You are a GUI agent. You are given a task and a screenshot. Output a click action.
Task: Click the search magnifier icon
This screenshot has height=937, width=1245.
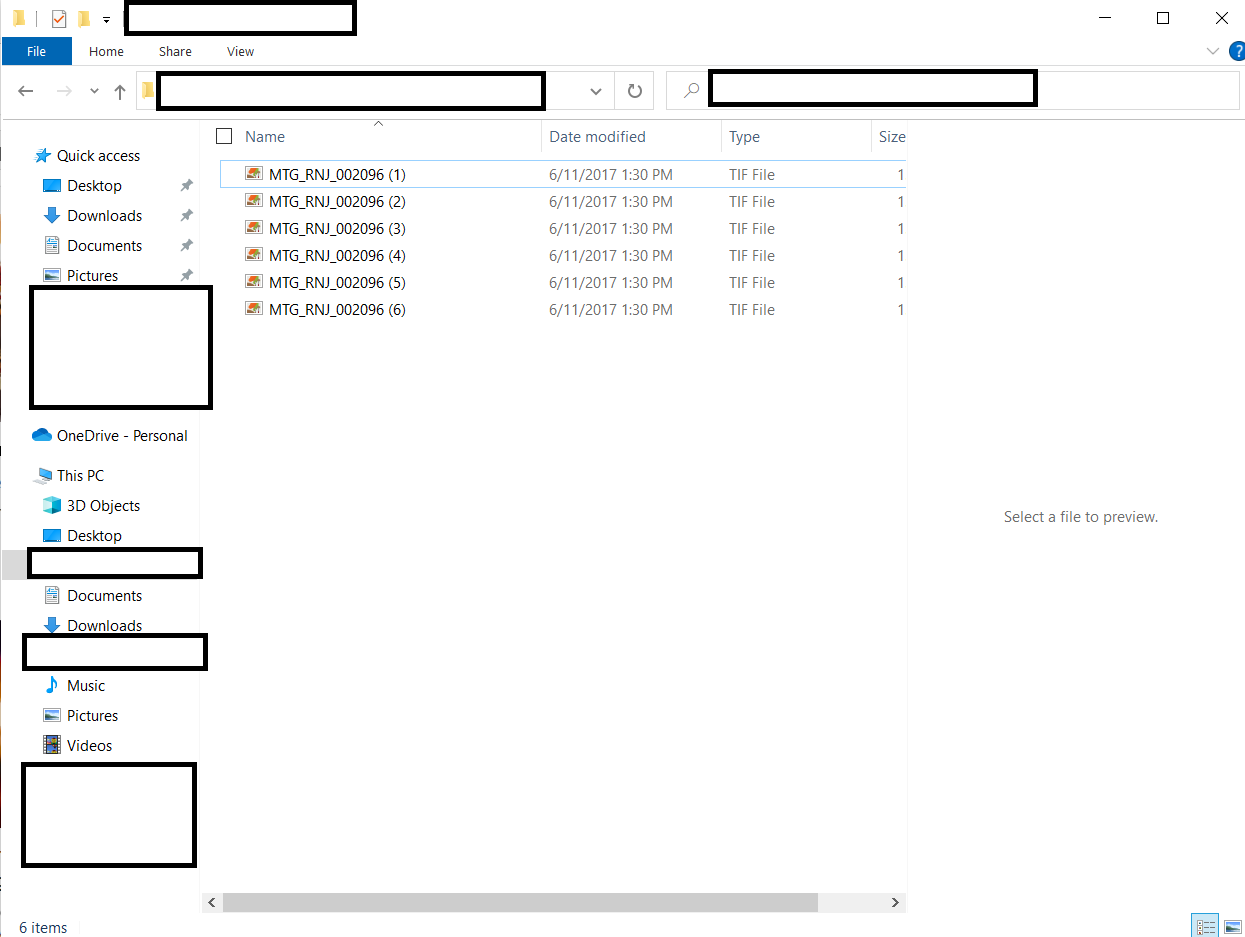tap(689, 89)
